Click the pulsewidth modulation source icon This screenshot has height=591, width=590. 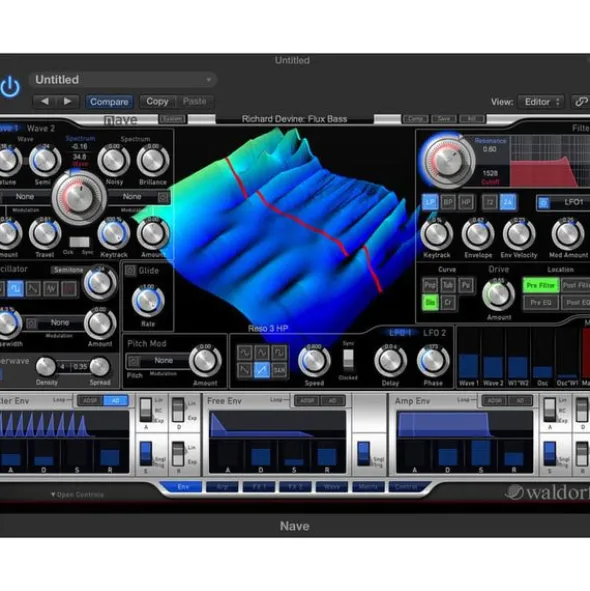pyautogui.click(x=32, y=323)
